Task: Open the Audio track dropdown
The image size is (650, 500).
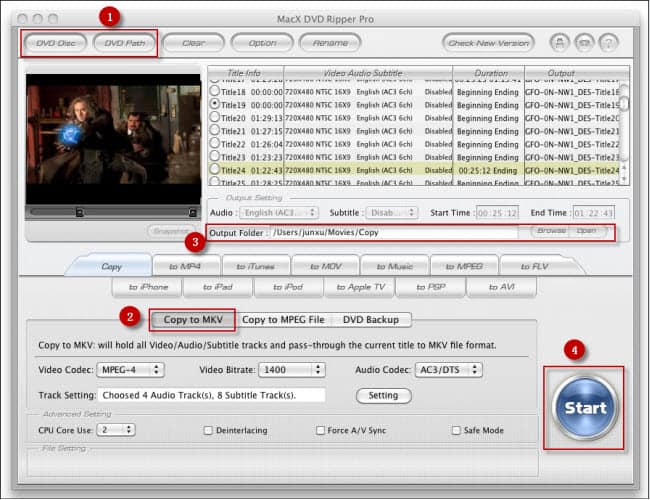Action: [279, 213]
